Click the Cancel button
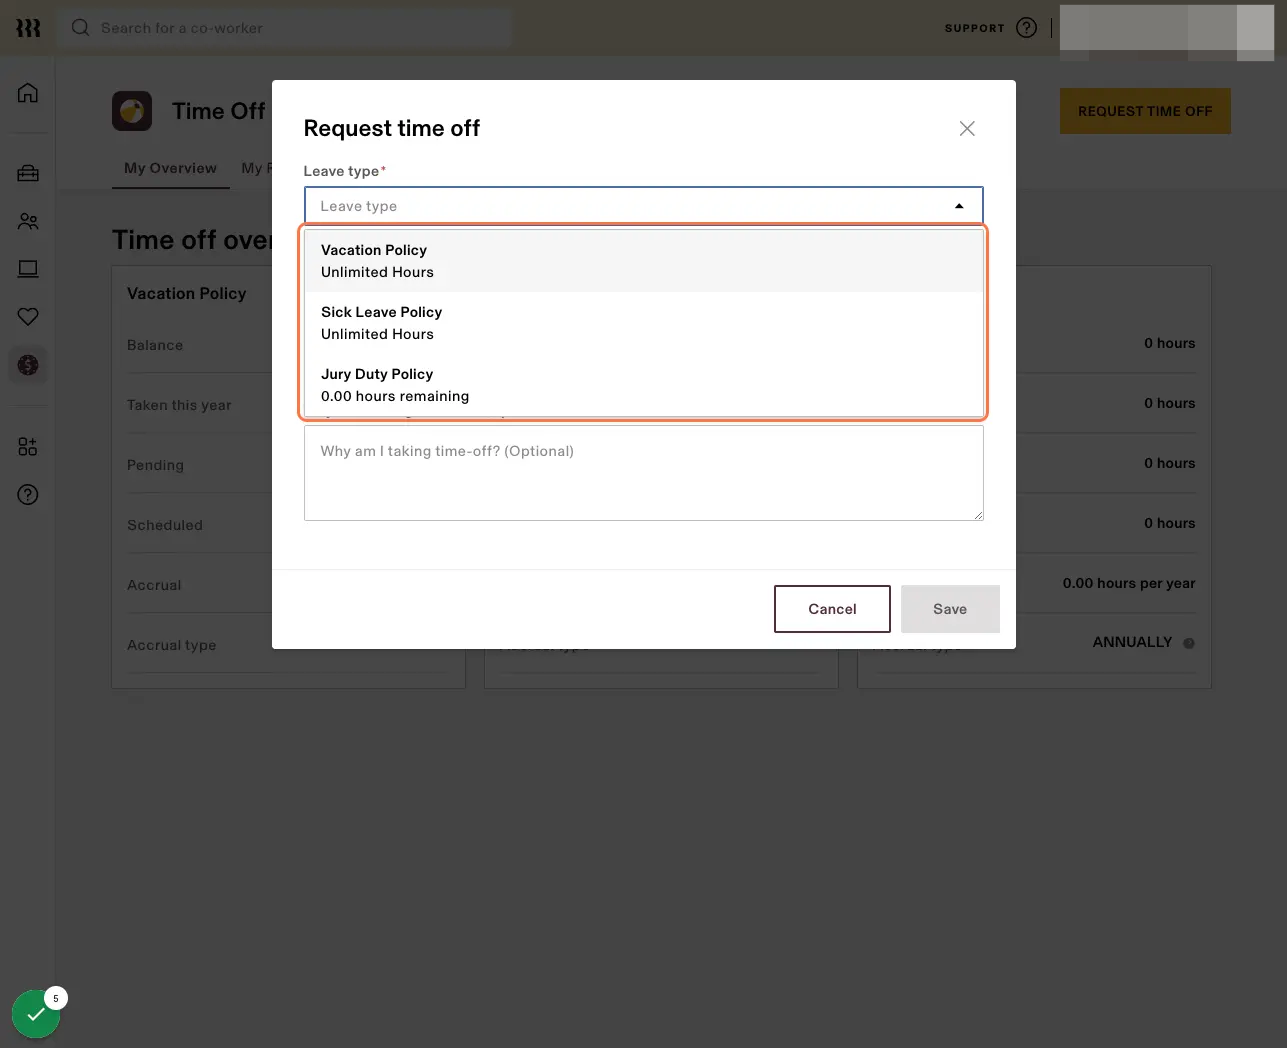Viewport: 1287px width, 1048px height. pos(832,609)
